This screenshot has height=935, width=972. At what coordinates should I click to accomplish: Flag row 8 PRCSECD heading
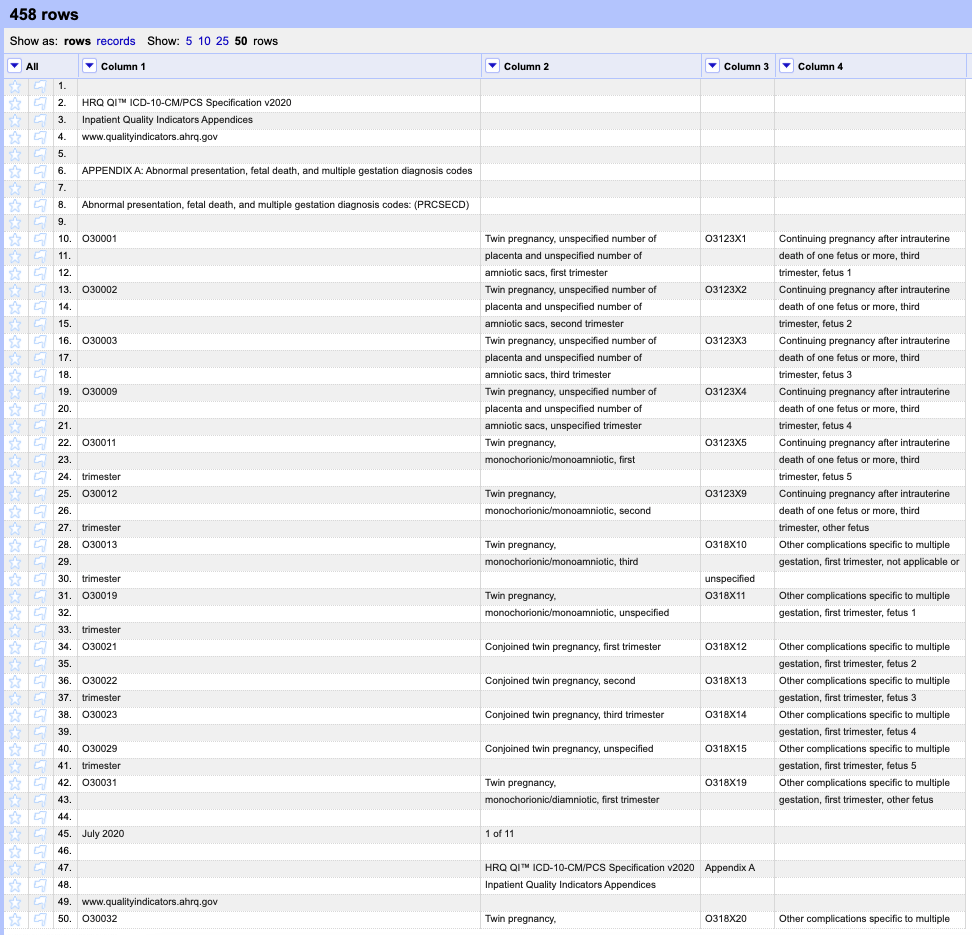(40, 205)
